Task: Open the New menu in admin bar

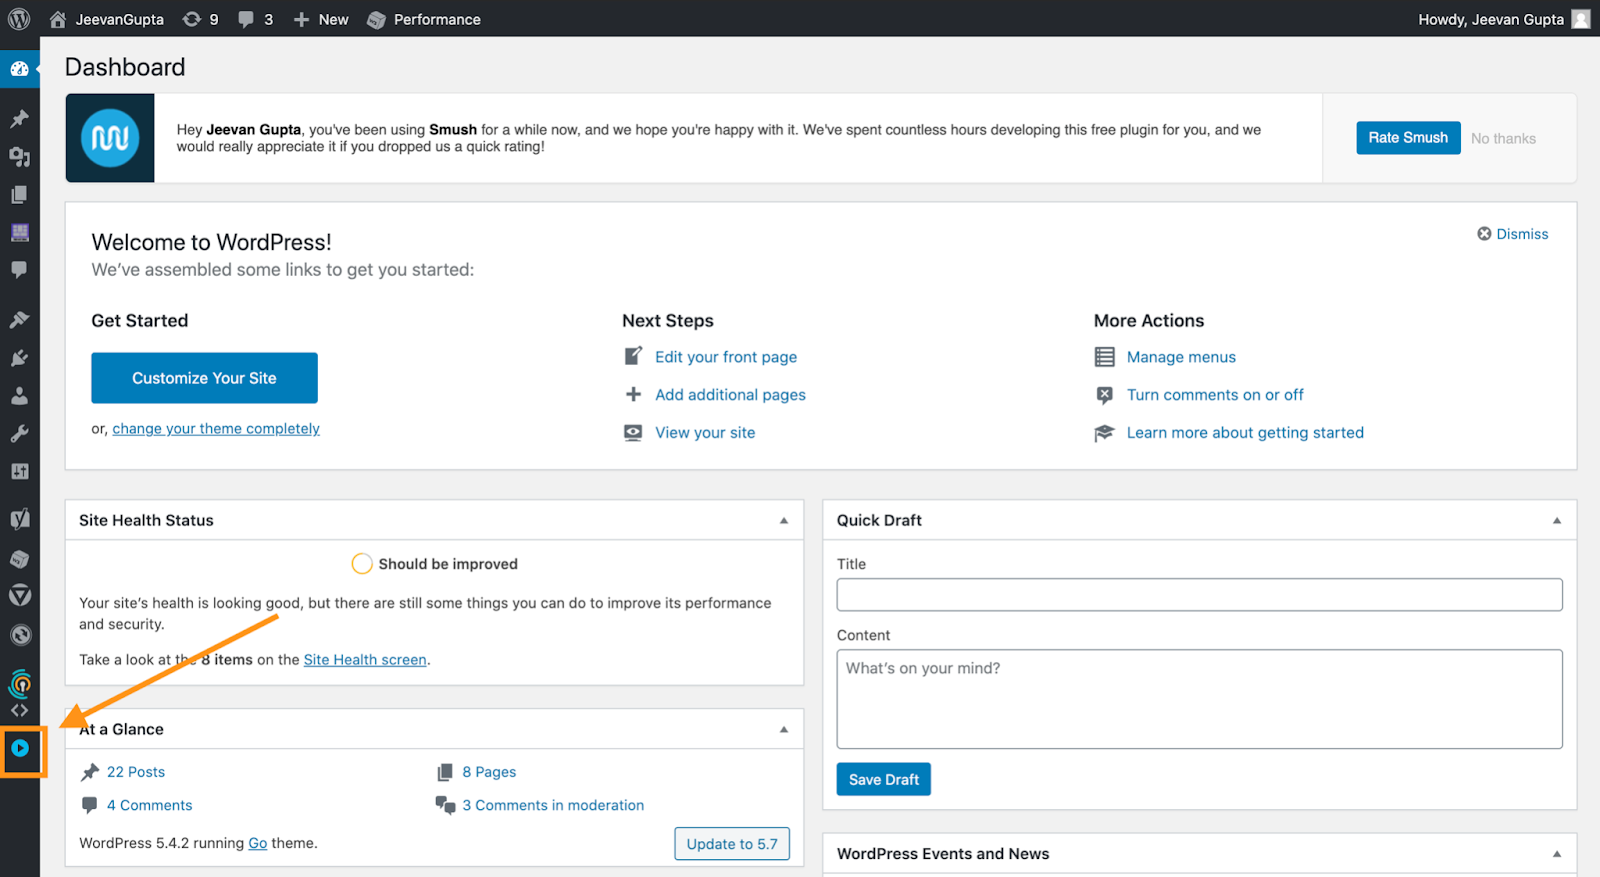Action: 321,19
